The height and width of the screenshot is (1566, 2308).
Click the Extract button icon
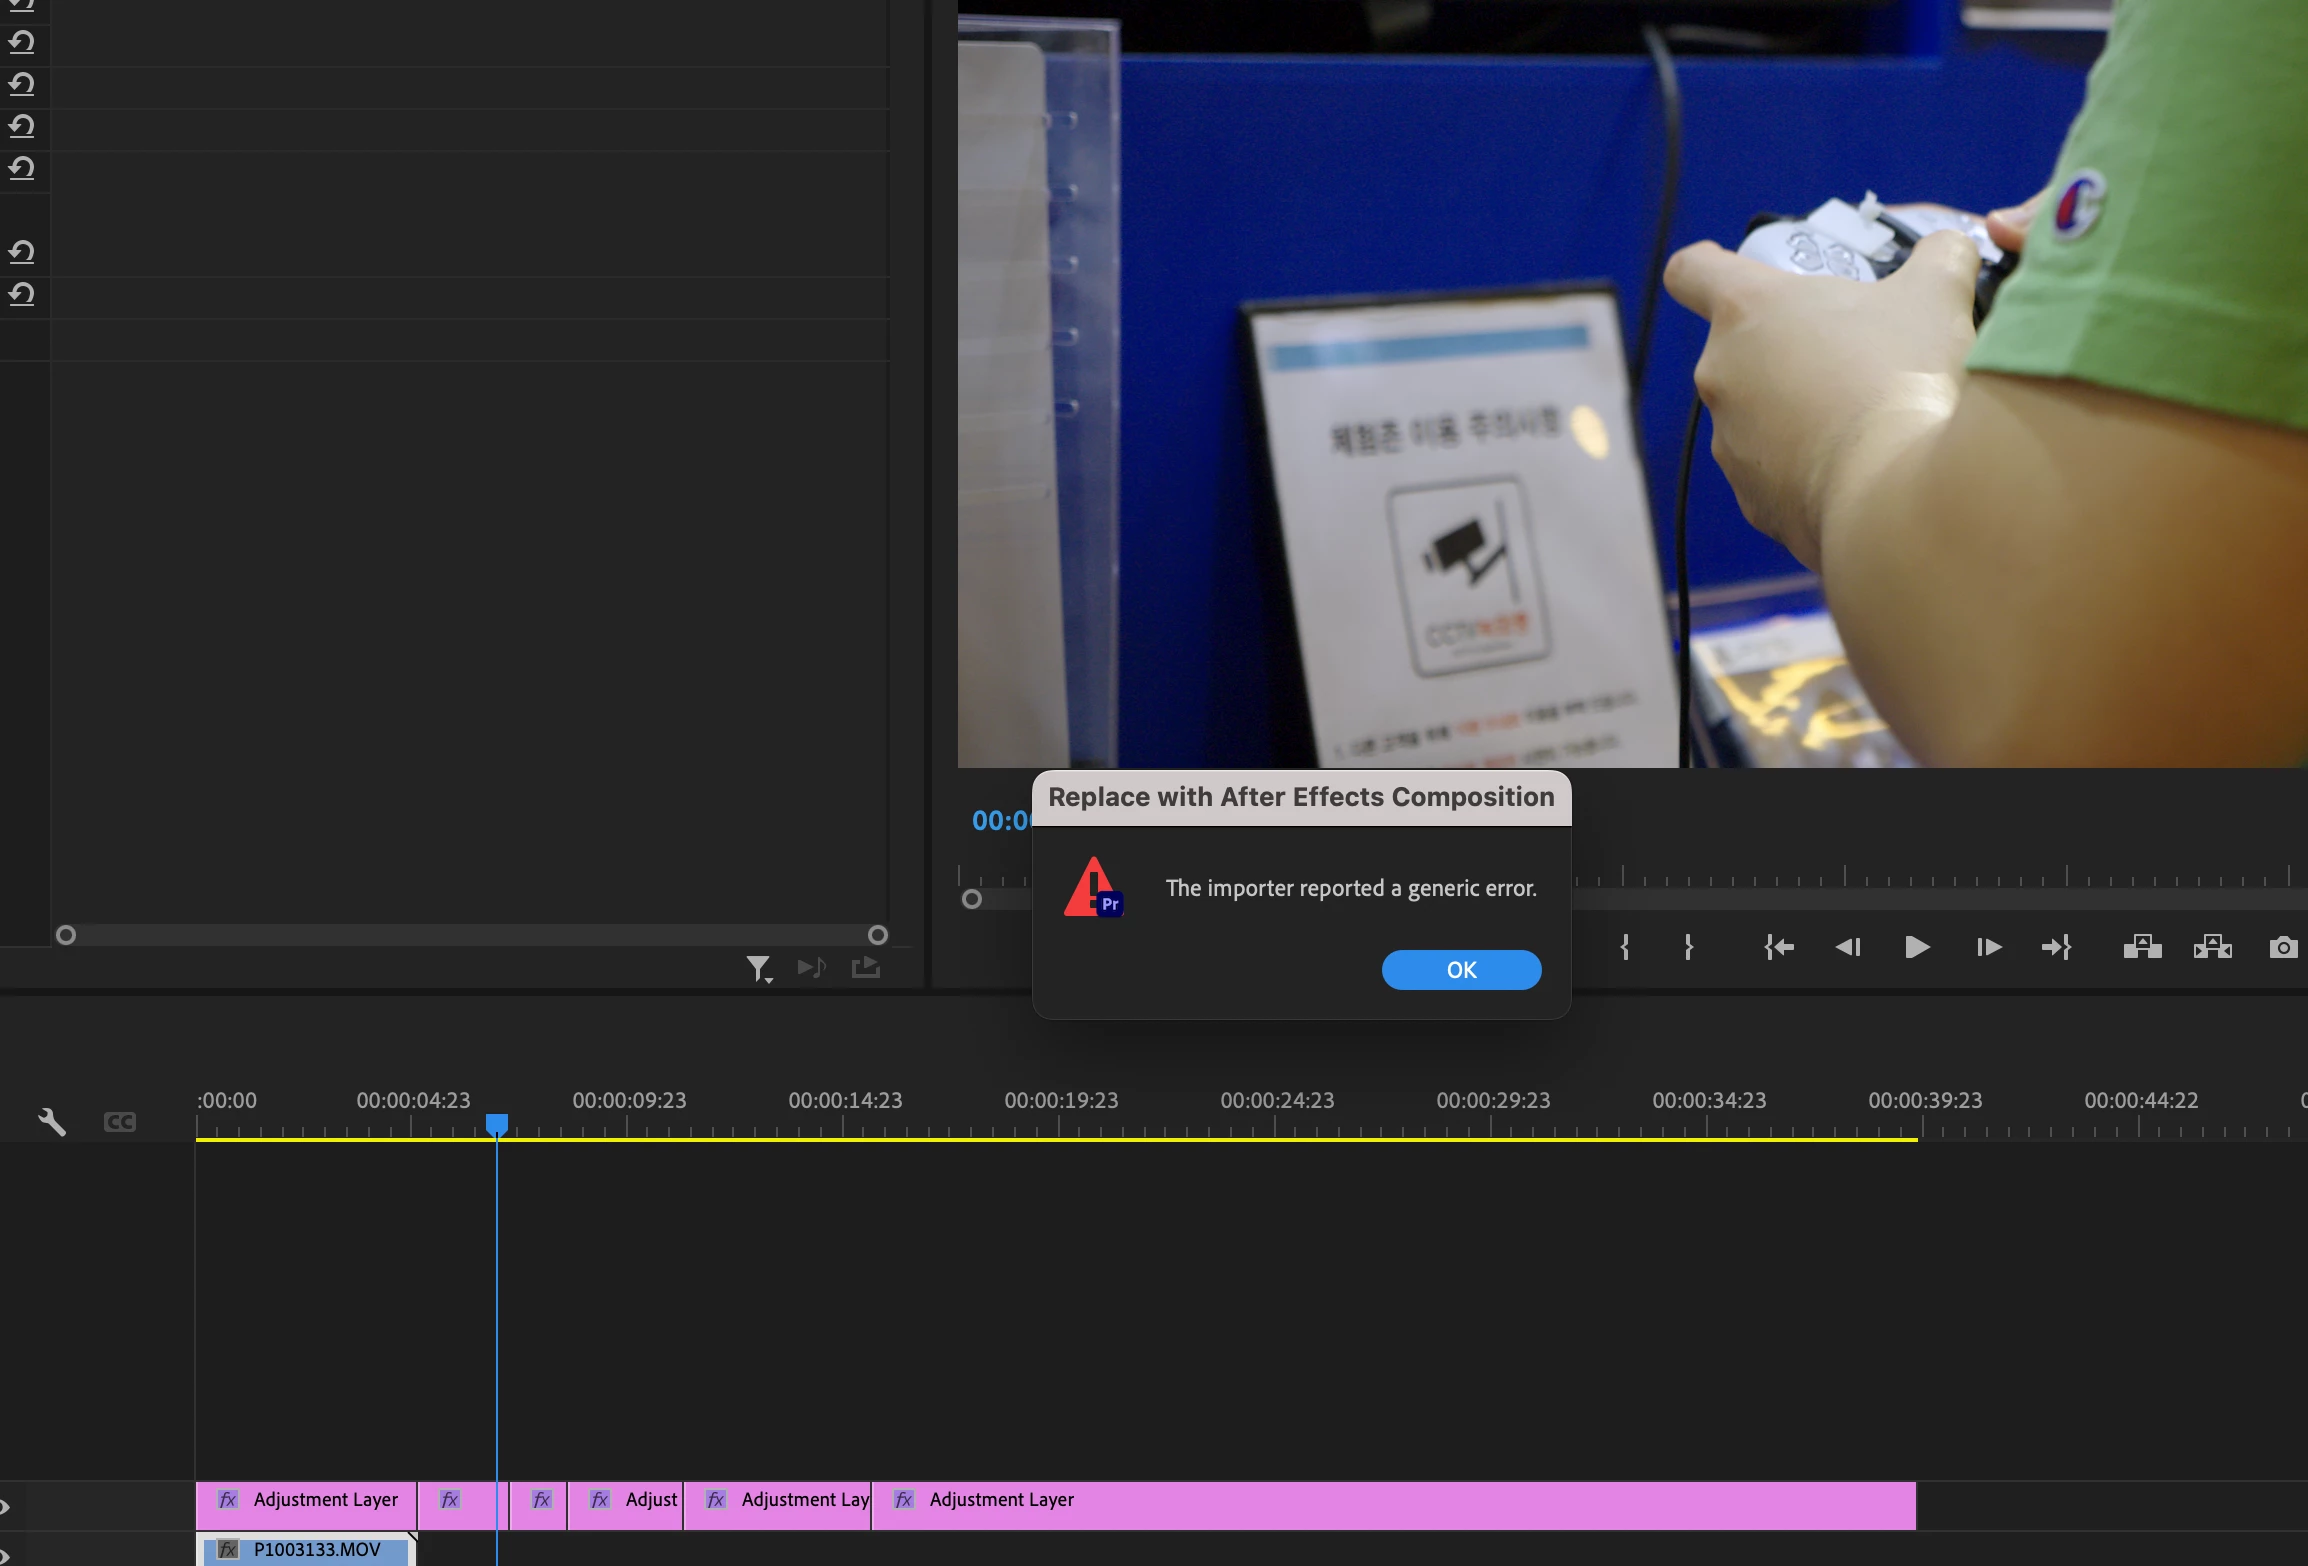click(x=2212, y=947)
